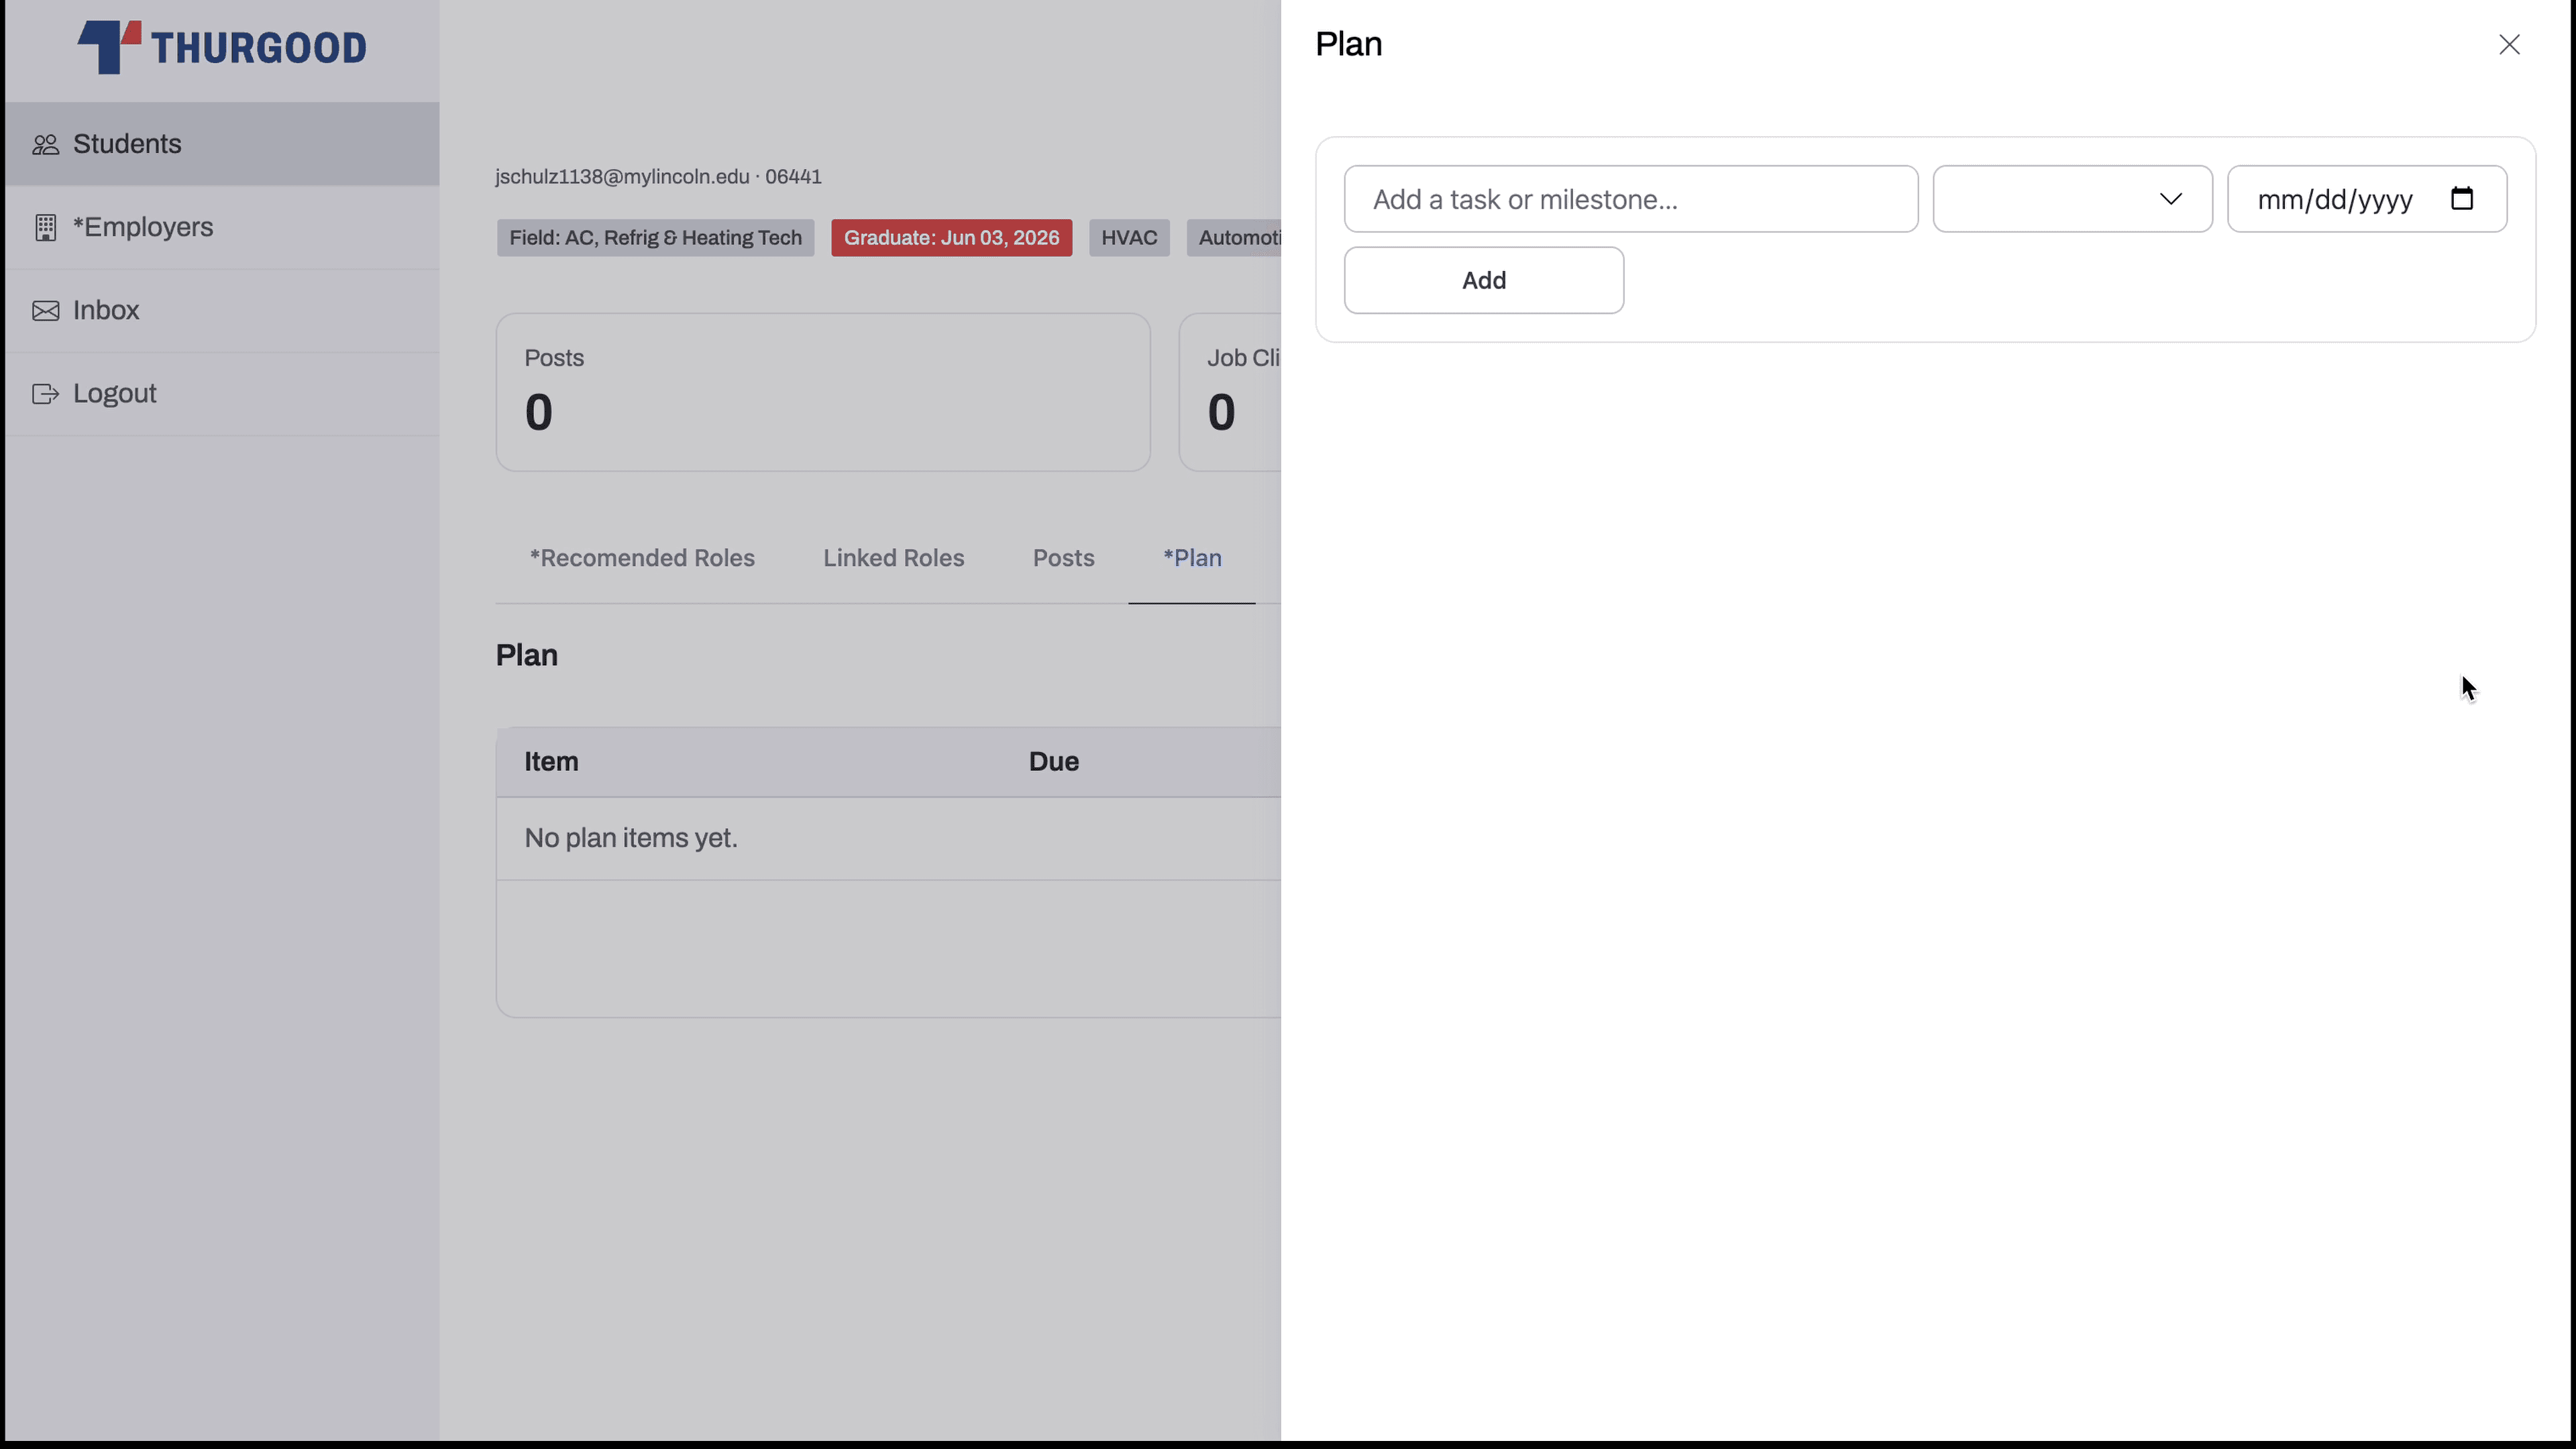Select the *Plan tab
This screenshot has width=2576, height=1449.
[1192, 558]
